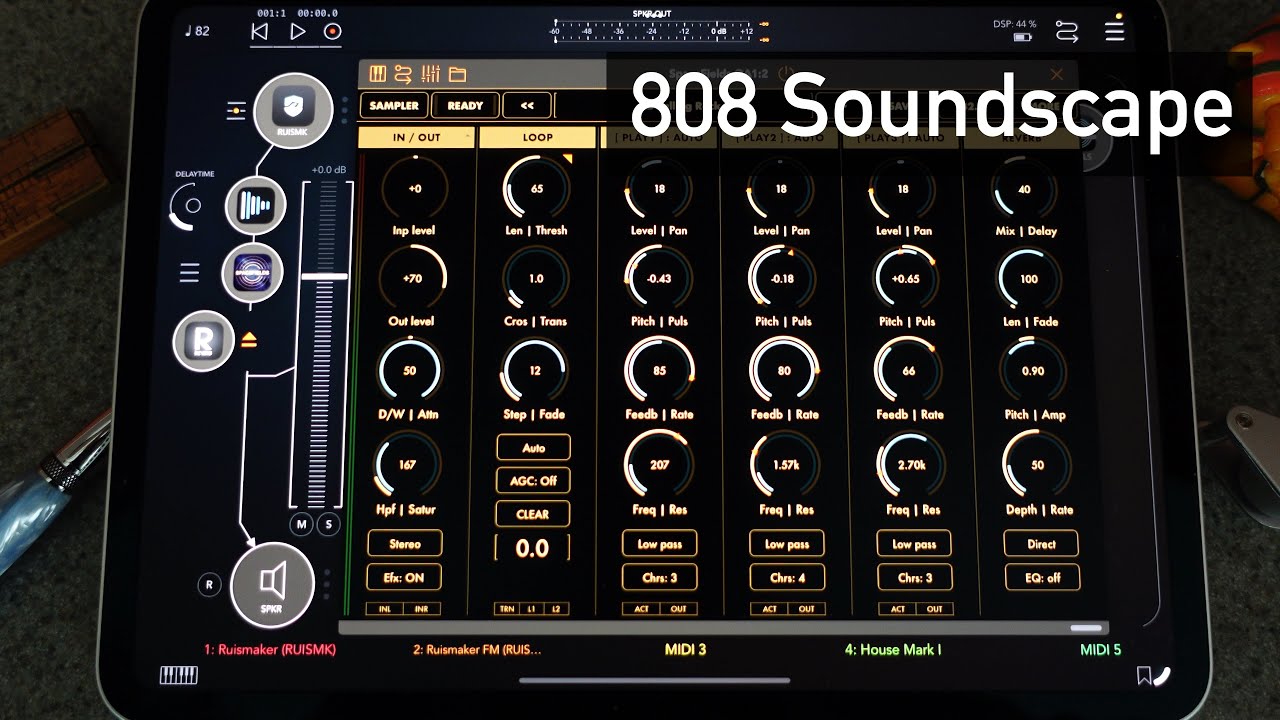Tap the Out level knob showing +70

(x=413, y=279)
